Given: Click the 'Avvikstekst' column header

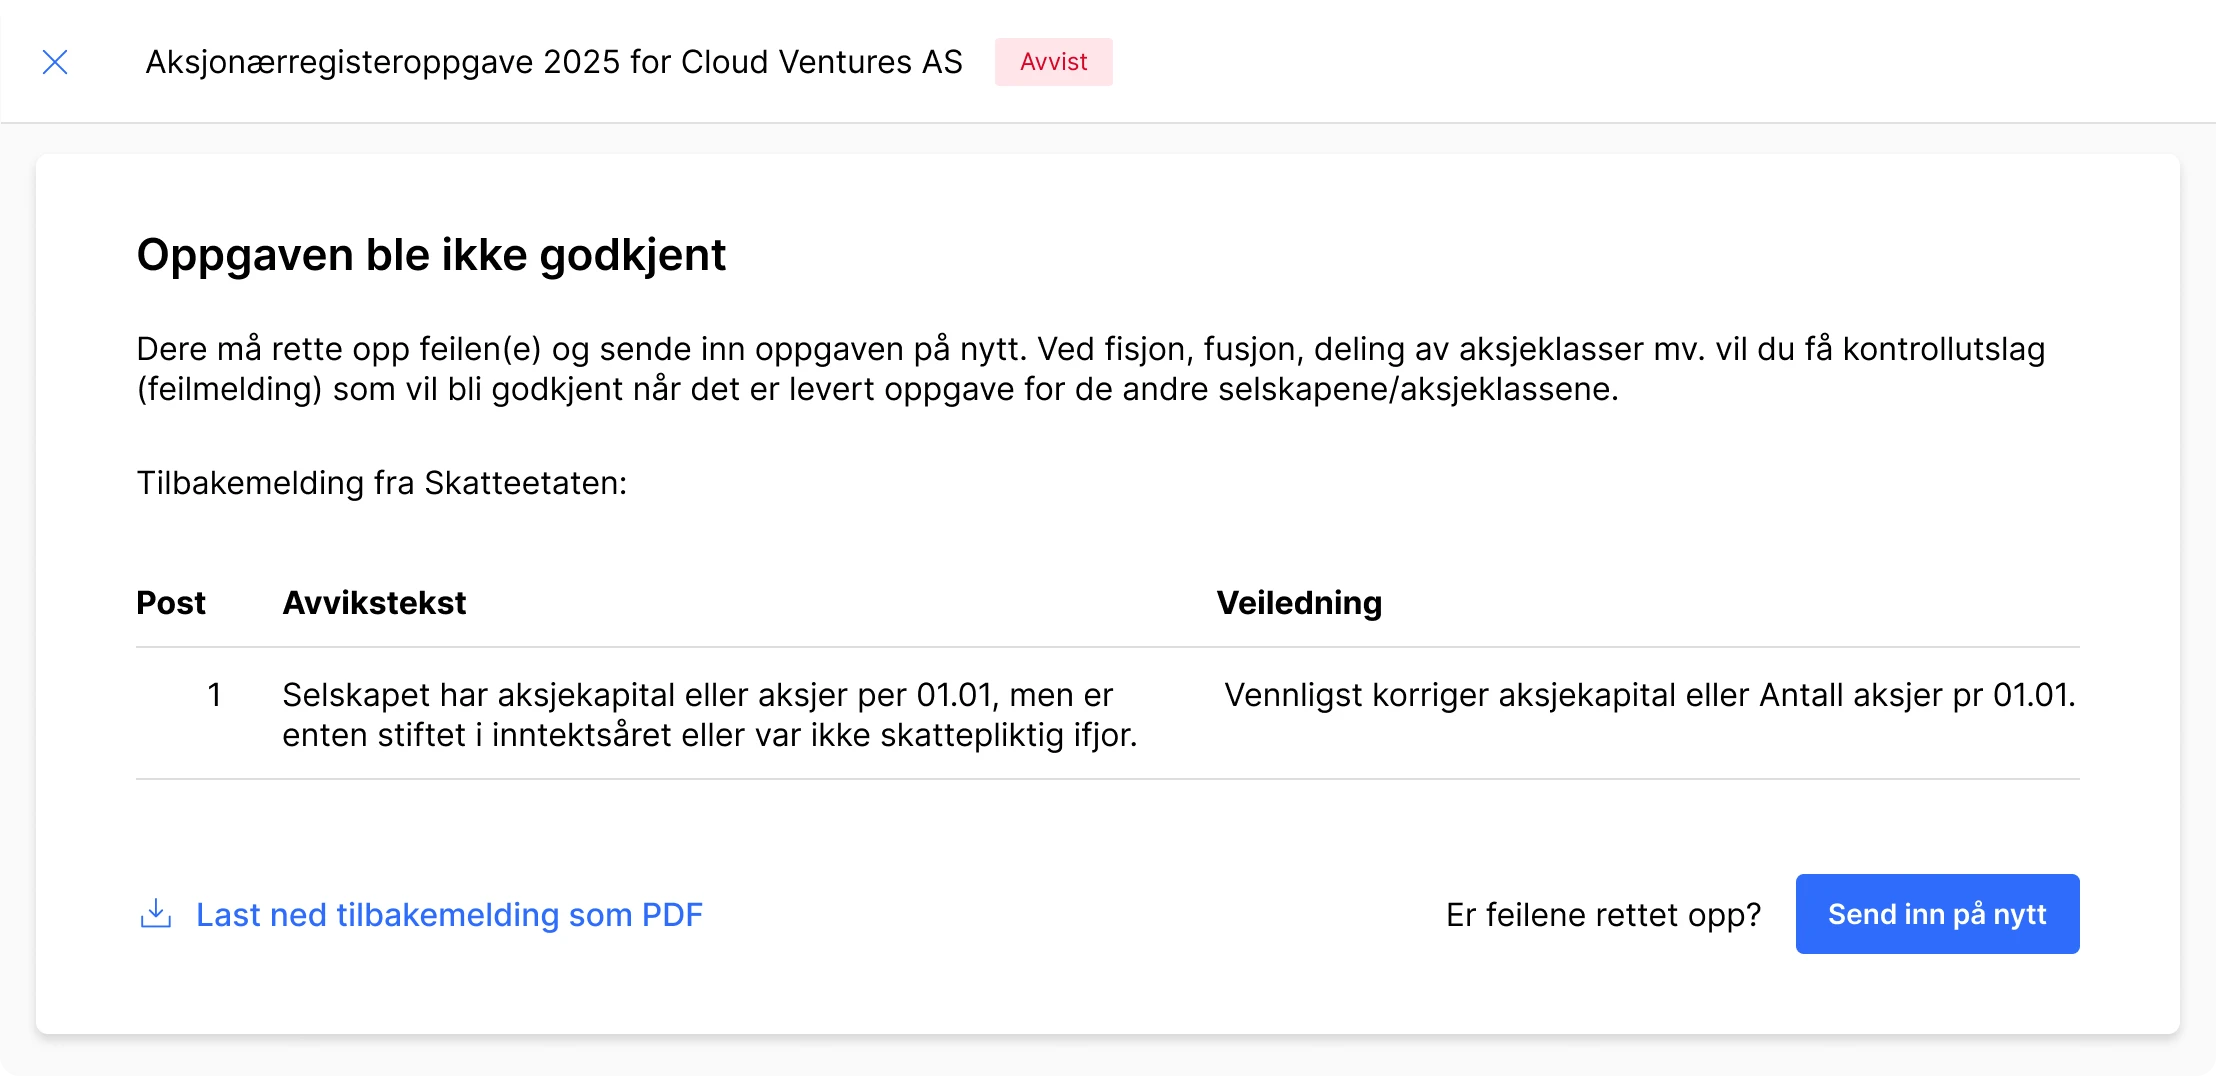Looking at the screenshot, I should (374, 603).
